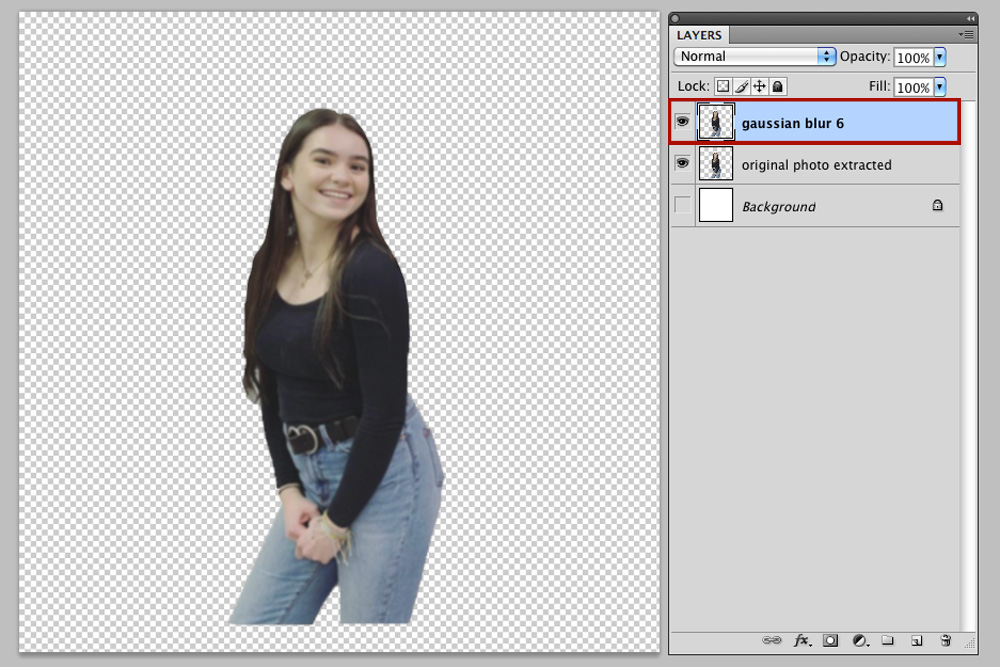1000x667 pixels.
Task: Enable lock transparent pixels
Action: (x=723, y=86)
